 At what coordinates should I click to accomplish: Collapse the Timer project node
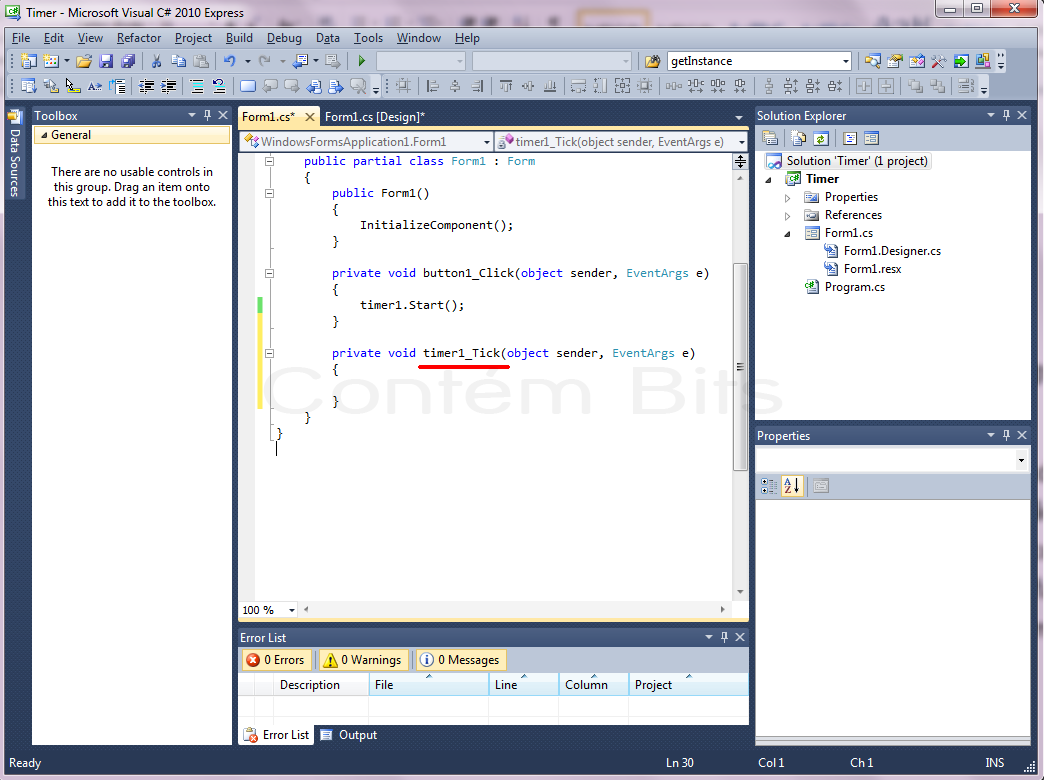tap(769, 179)
